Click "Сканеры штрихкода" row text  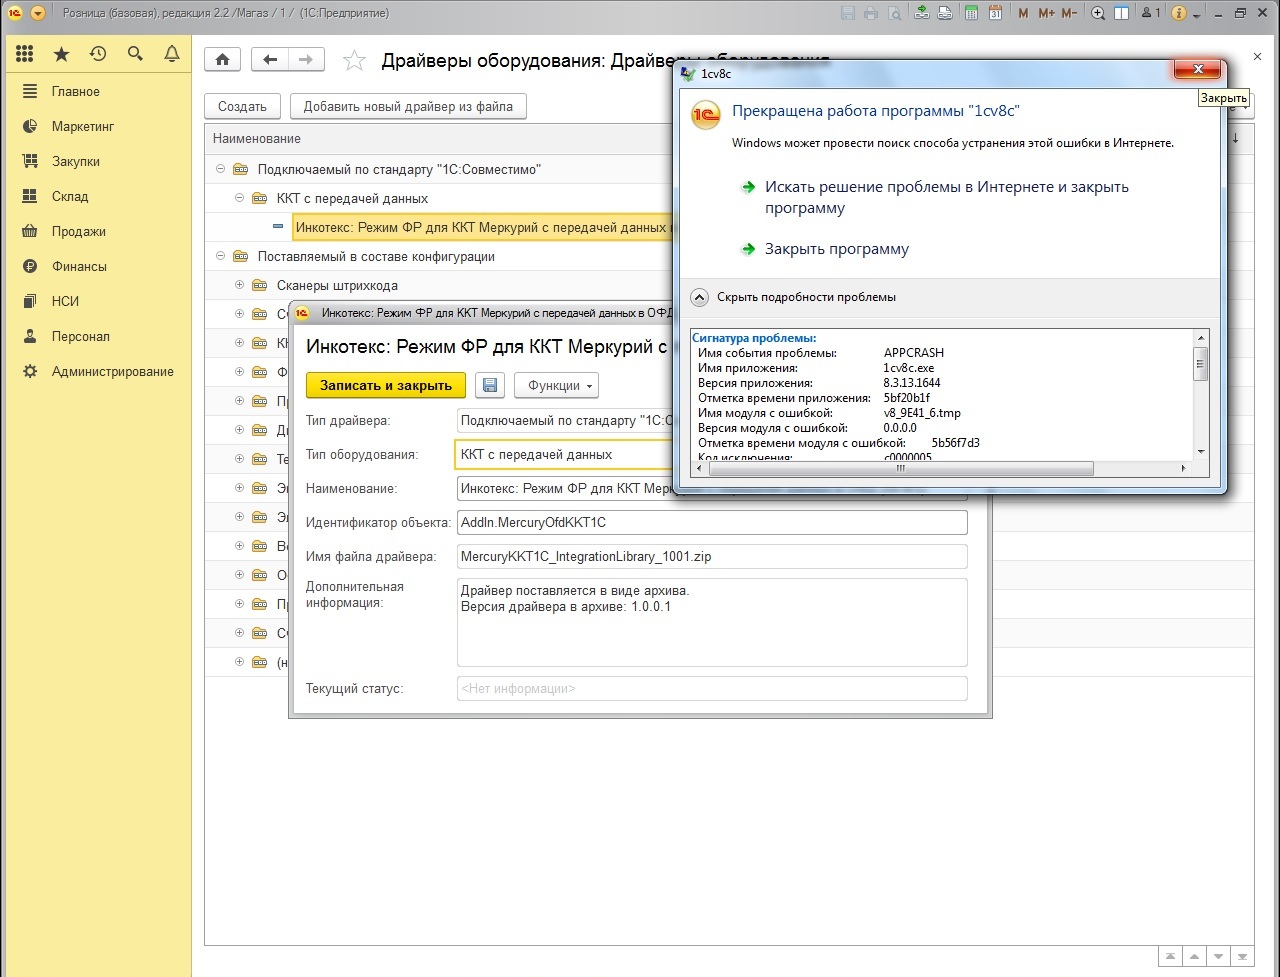(x=337, y=285)
